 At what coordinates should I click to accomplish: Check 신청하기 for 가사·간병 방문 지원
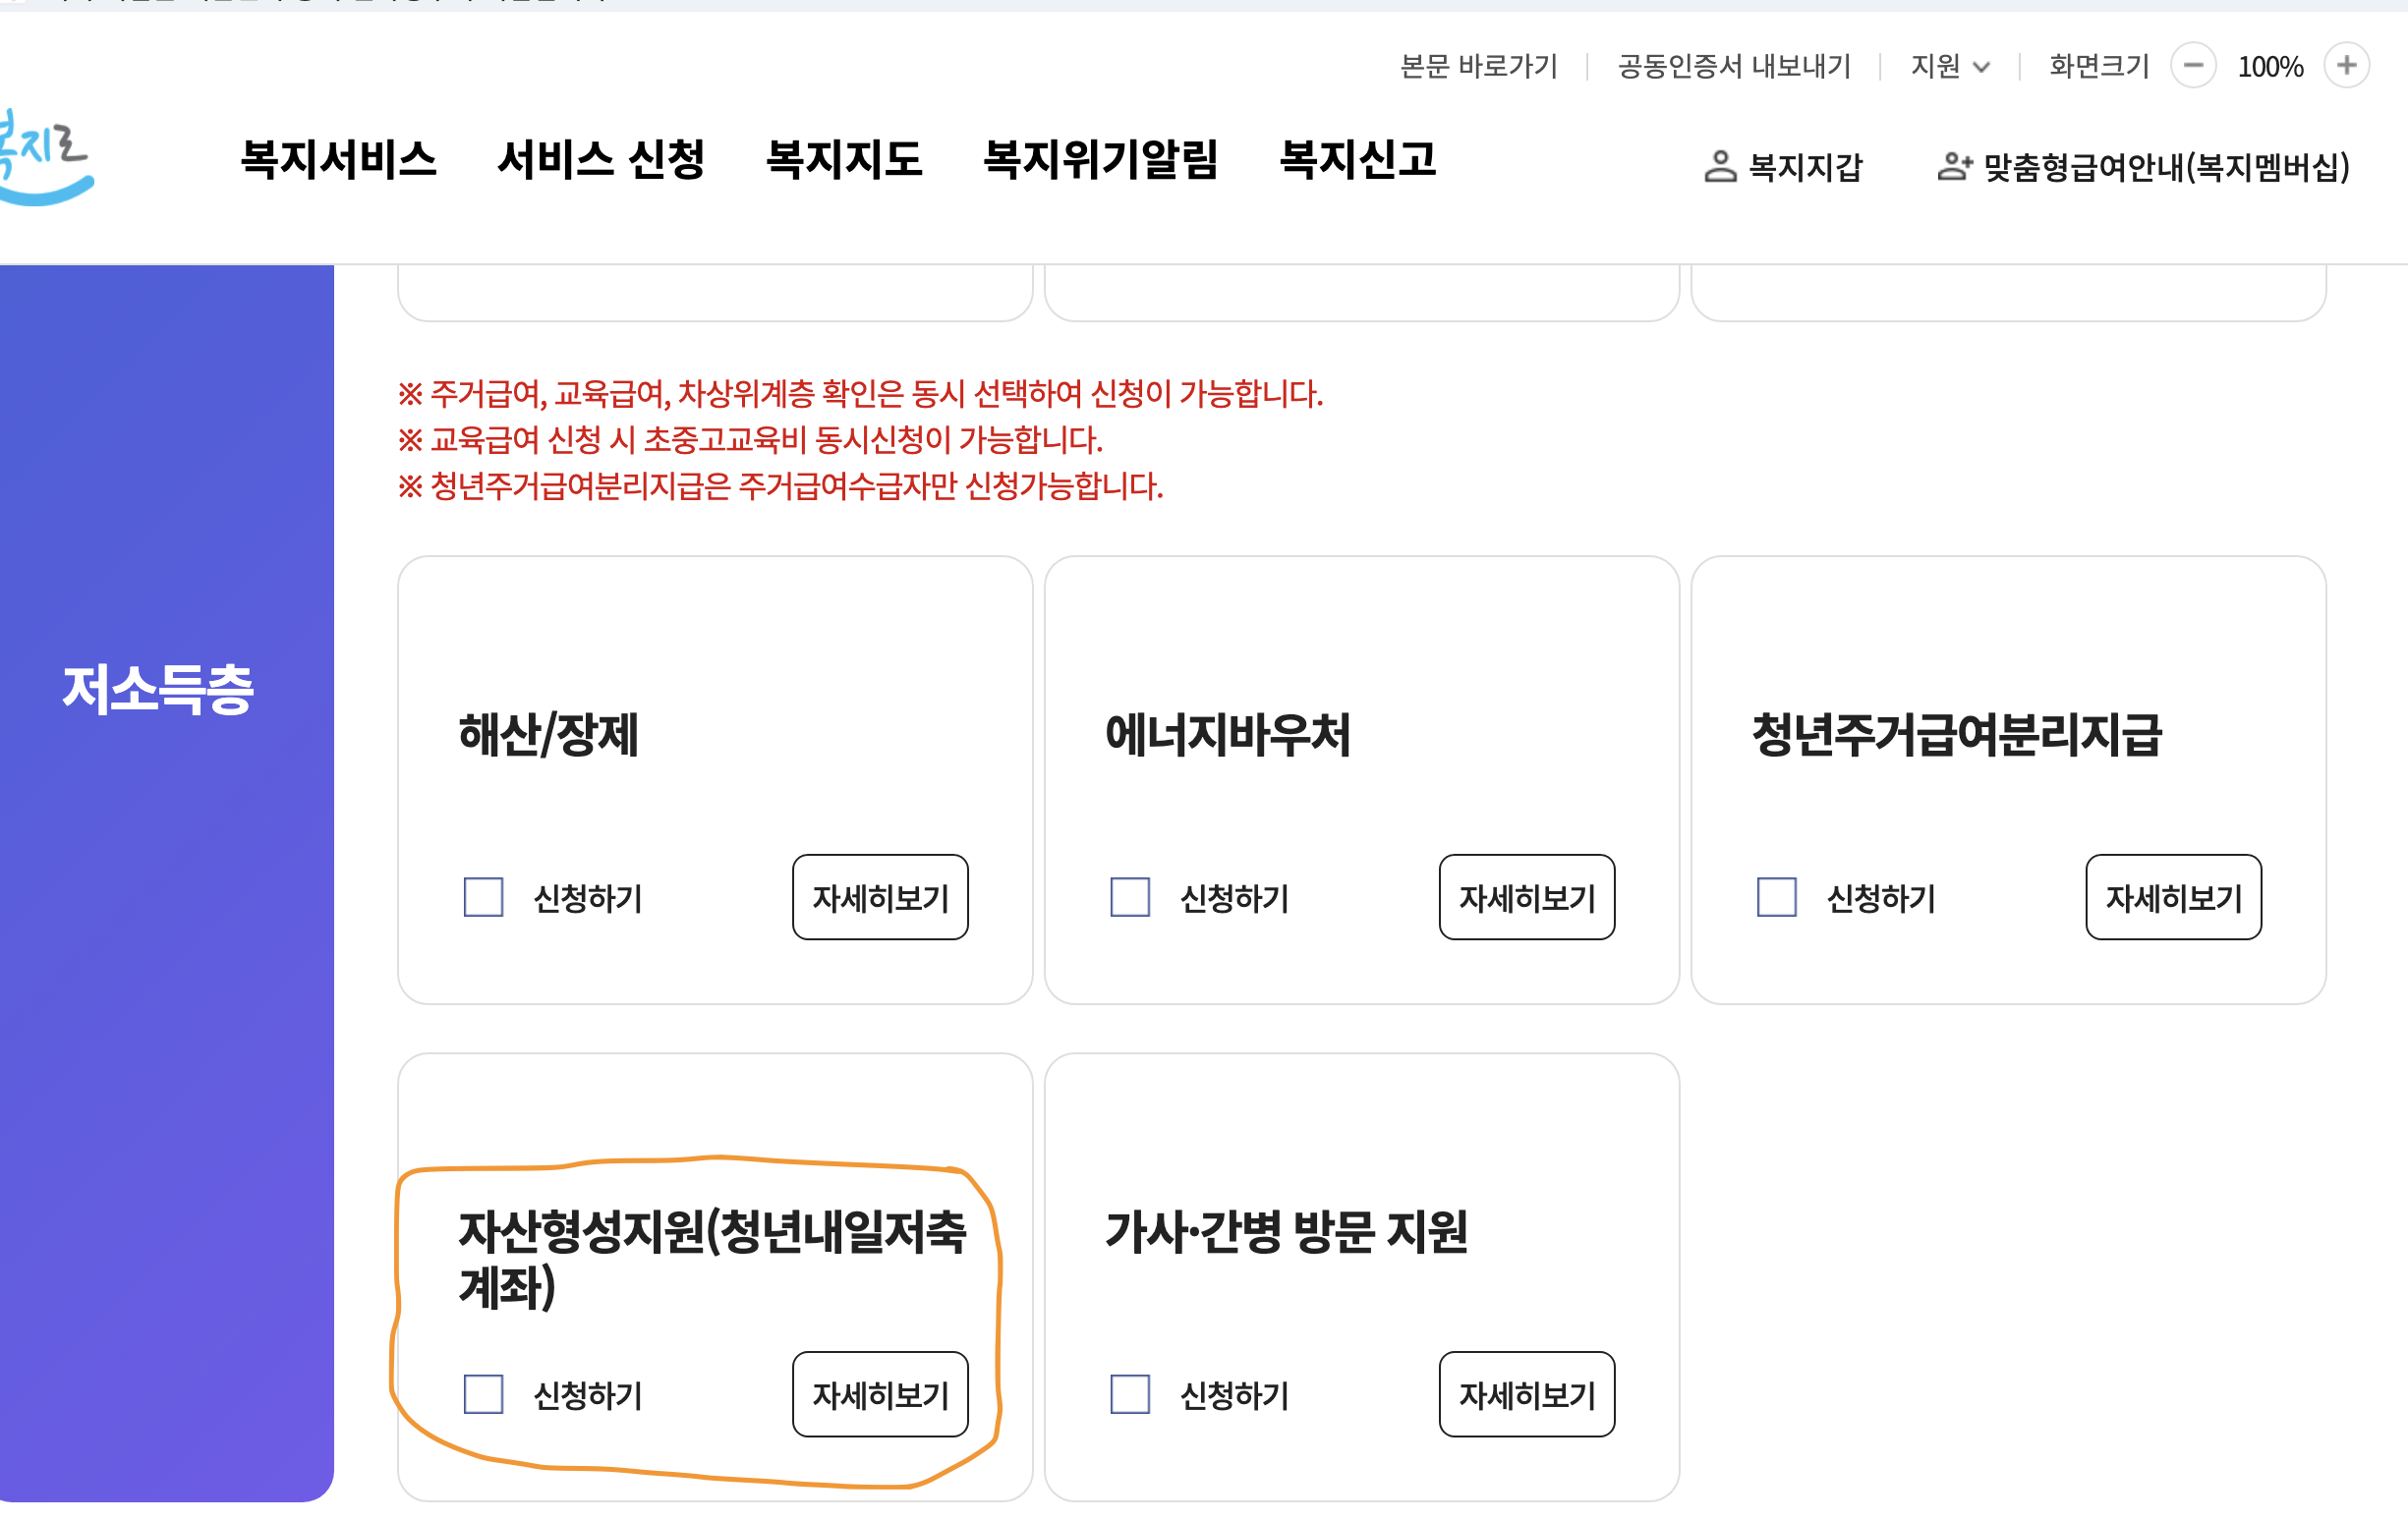pos(1130,1394)
